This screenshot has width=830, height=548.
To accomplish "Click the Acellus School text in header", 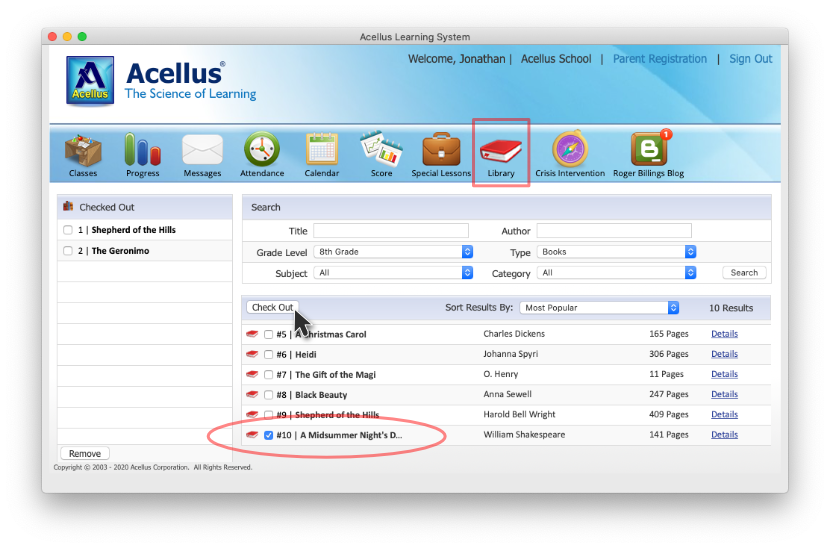I will pos(556,59).
